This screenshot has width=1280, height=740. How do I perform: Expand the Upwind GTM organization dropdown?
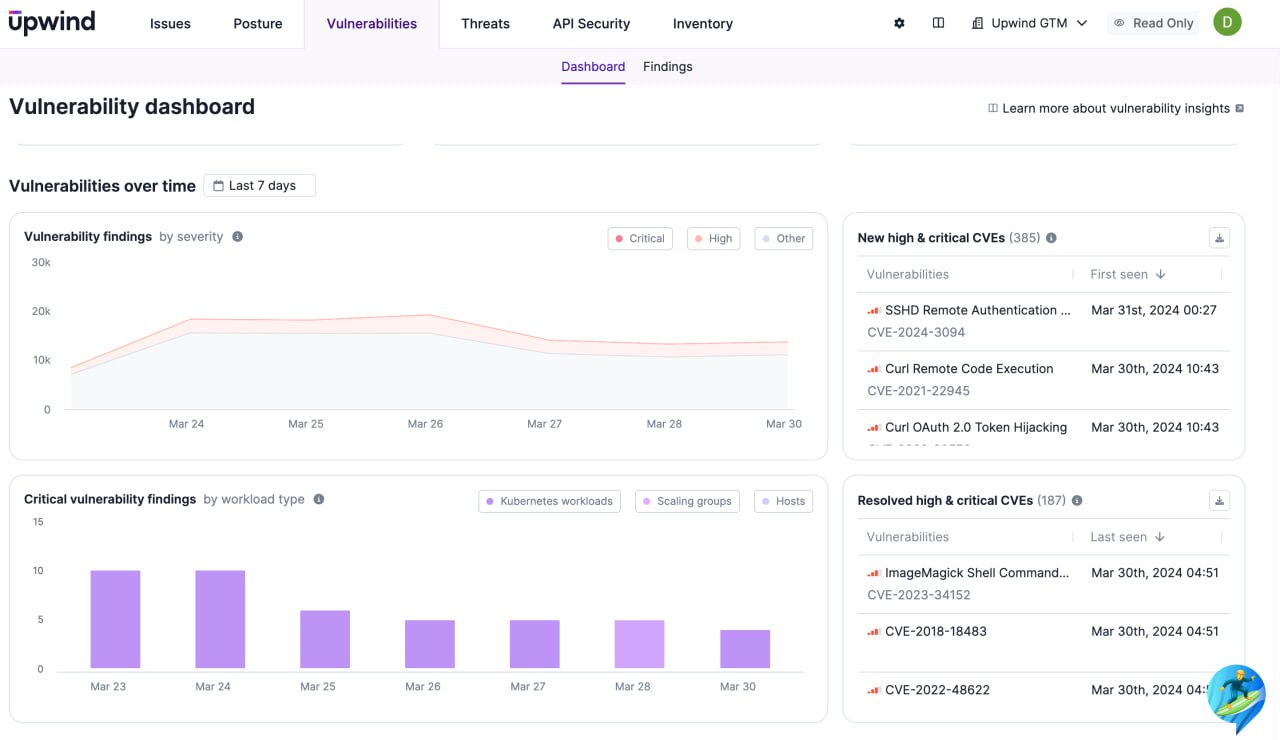(1029, 23)
